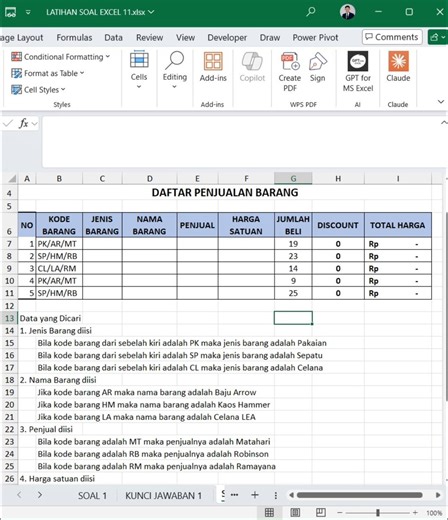
Task: Switch to the SOAL 1 sheet
Action: coord(92,495)
